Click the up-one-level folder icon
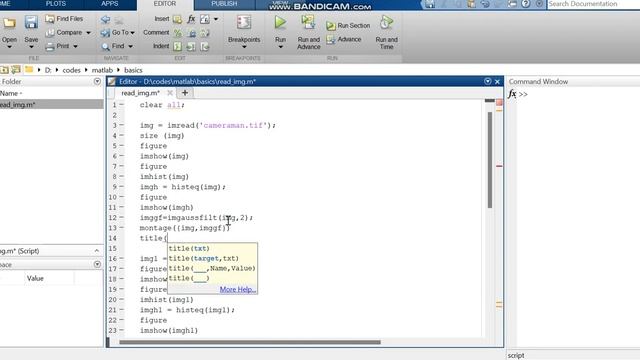 [4, 70]
